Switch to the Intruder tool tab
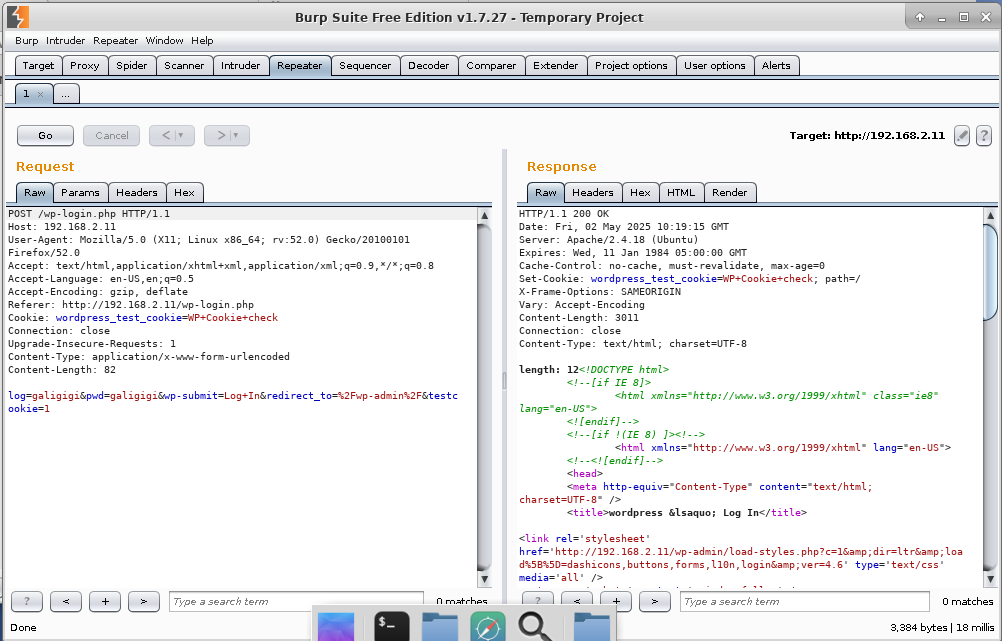1002x641 pixels. 240,66
